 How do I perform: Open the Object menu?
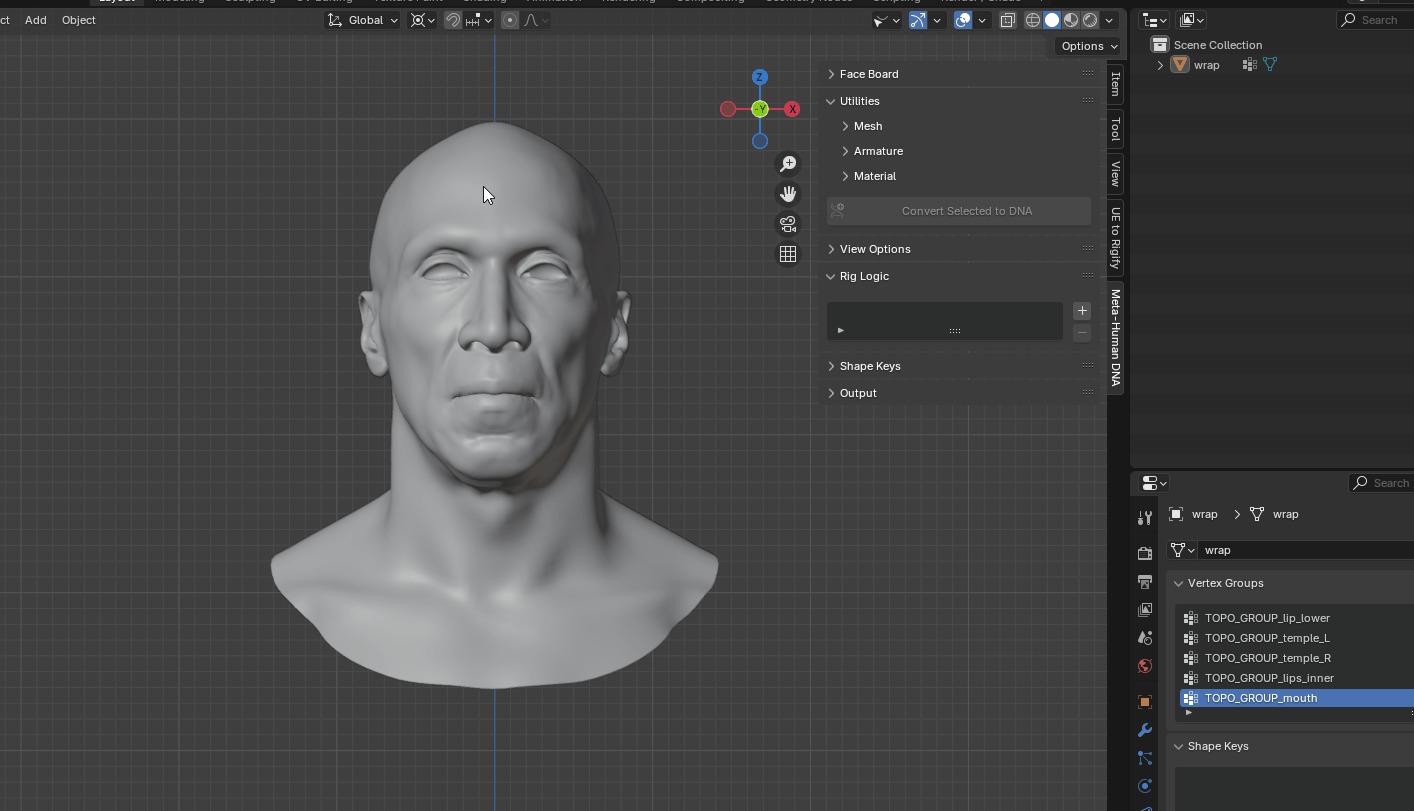click(79, 20)
